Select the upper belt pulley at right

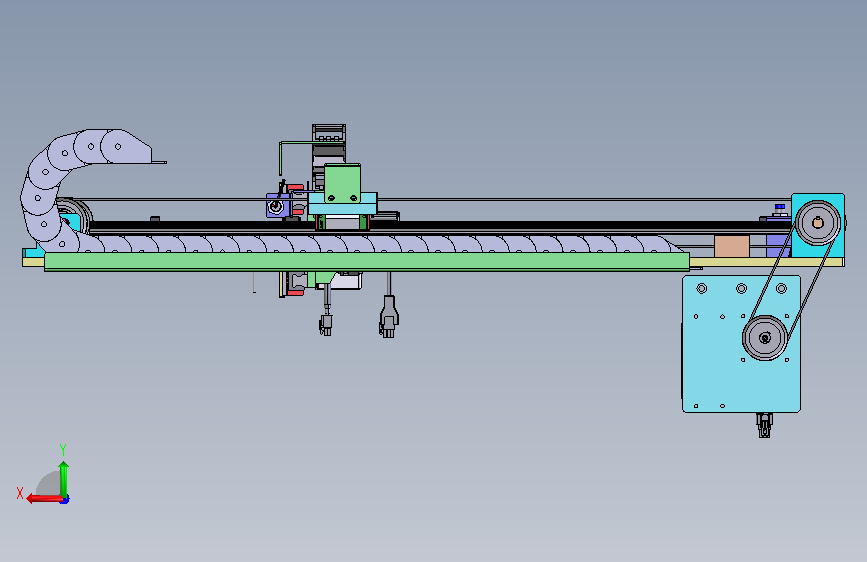click(x=818, y=222)
